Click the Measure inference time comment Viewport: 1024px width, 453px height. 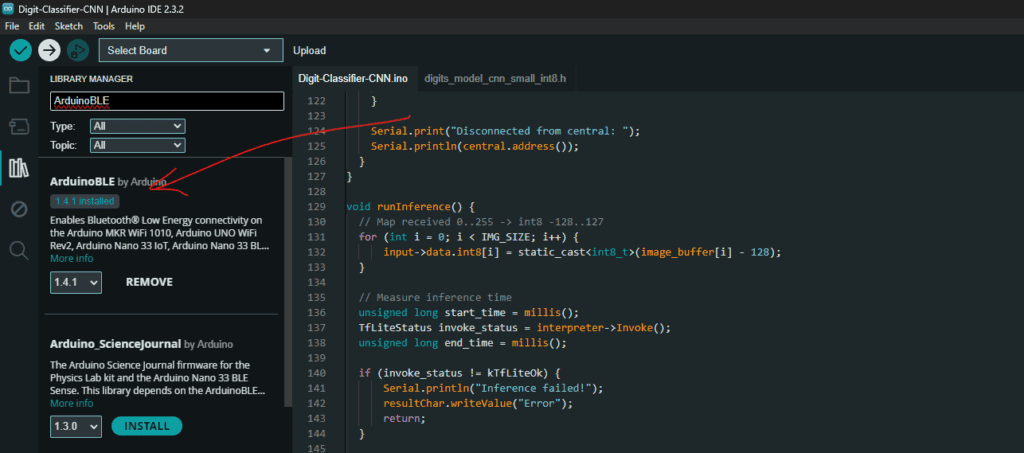click(x=435, y=297)
